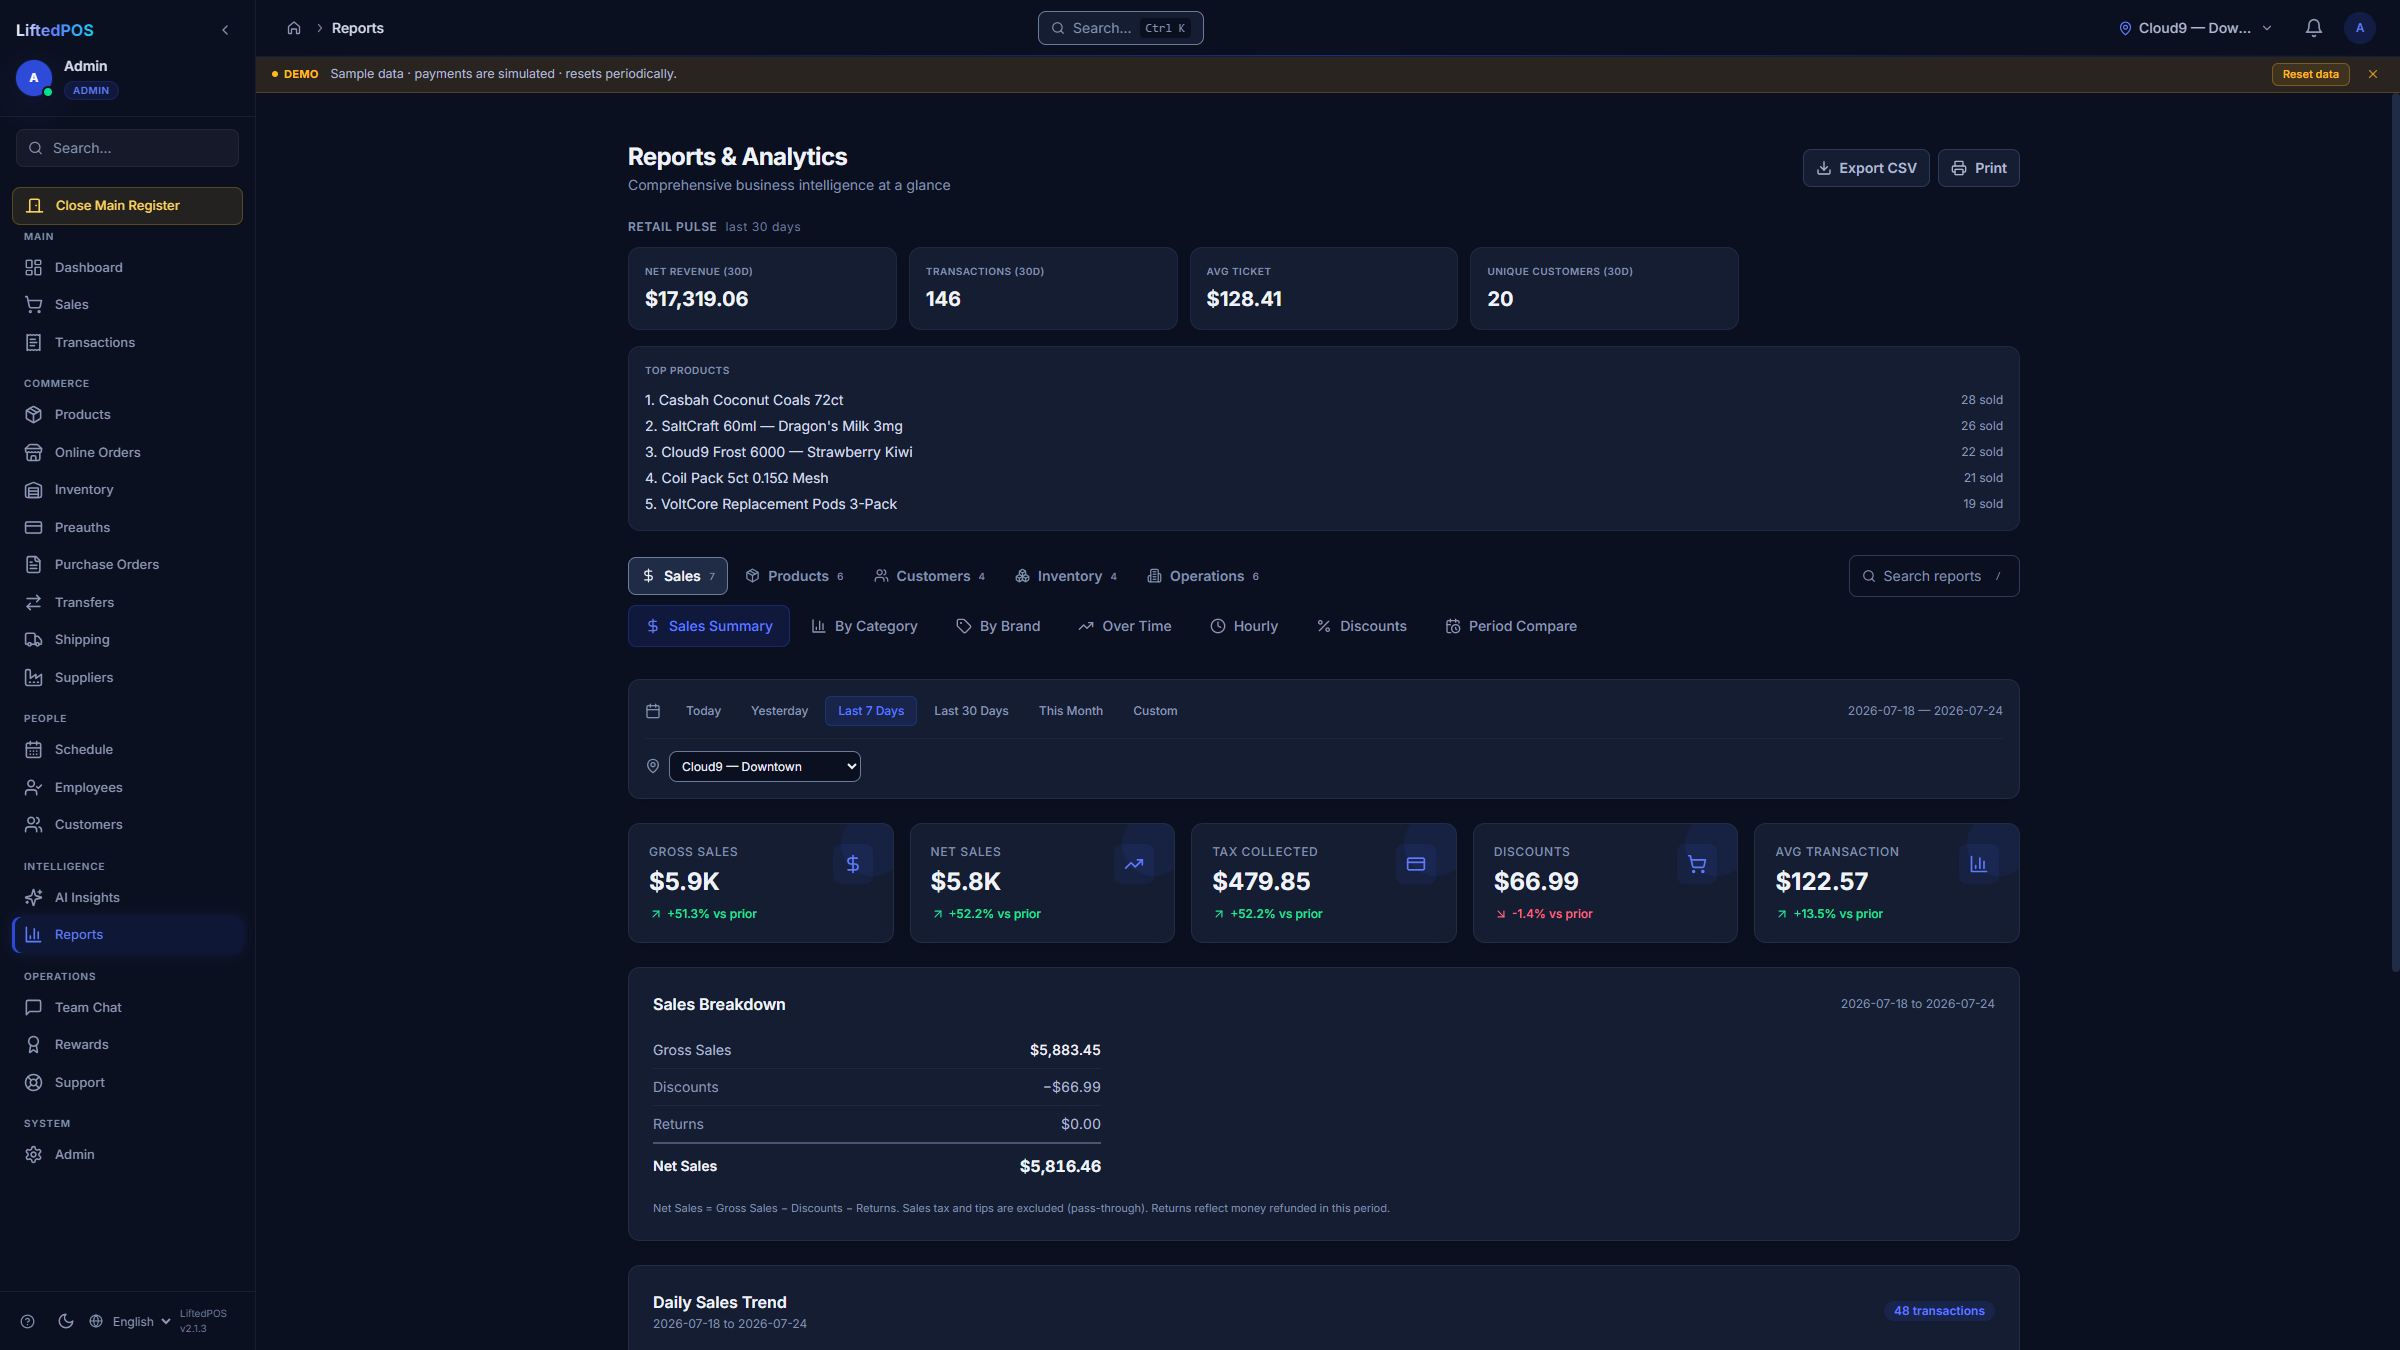Open Team Chat in the sidebar
The width and height of the screenshot is (2400, 1350).
tap(127, 1007)
